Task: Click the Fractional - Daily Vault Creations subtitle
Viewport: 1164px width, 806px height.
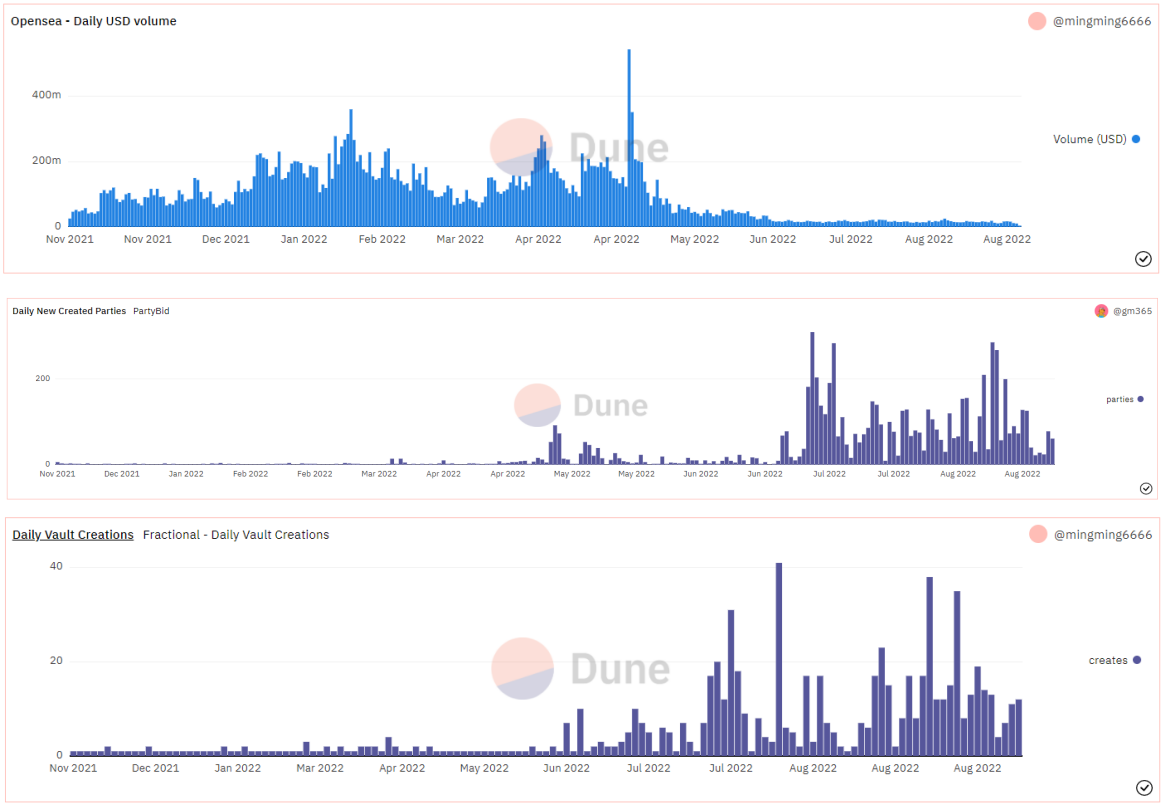Action: [236, 535]
